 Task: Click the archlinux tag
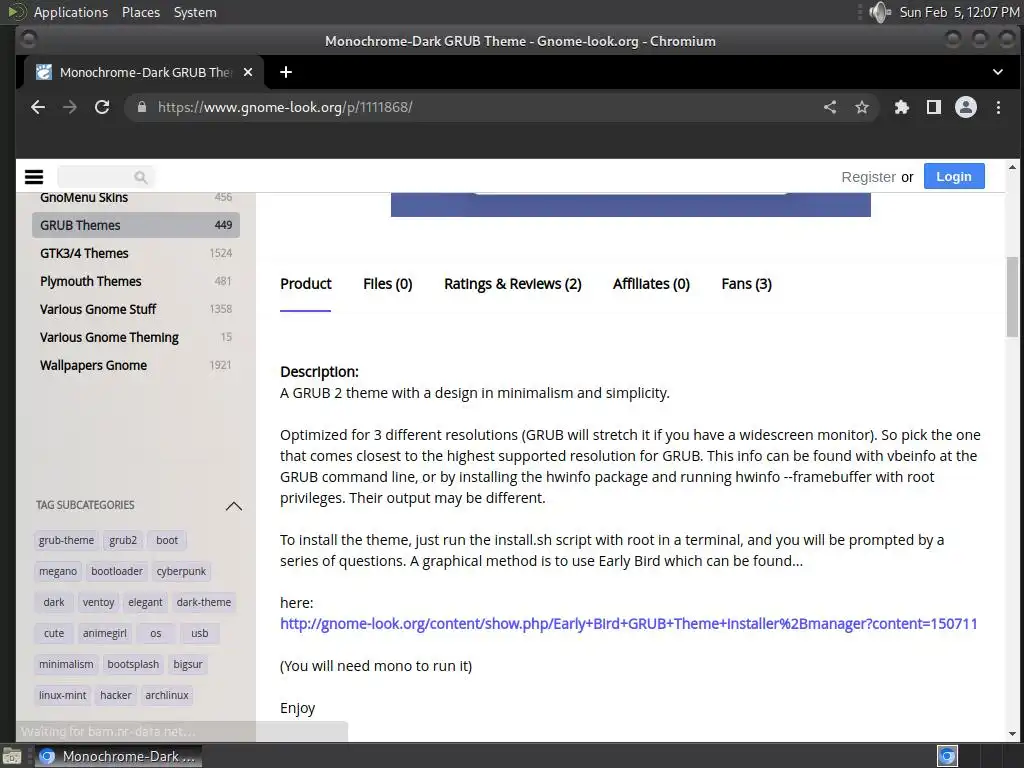[x=167, y=696]
